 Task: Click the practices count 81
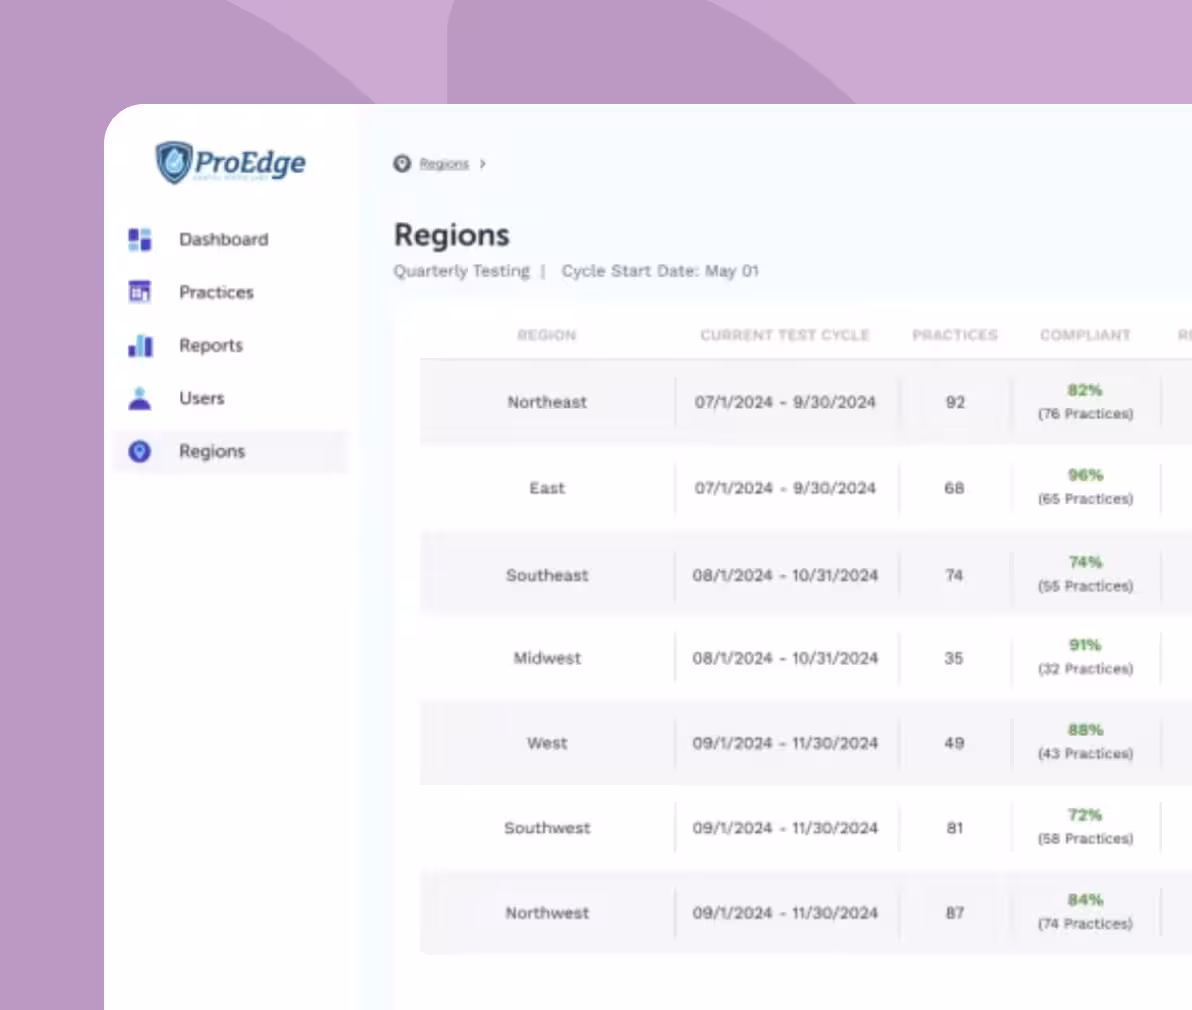tap(955, 828)
